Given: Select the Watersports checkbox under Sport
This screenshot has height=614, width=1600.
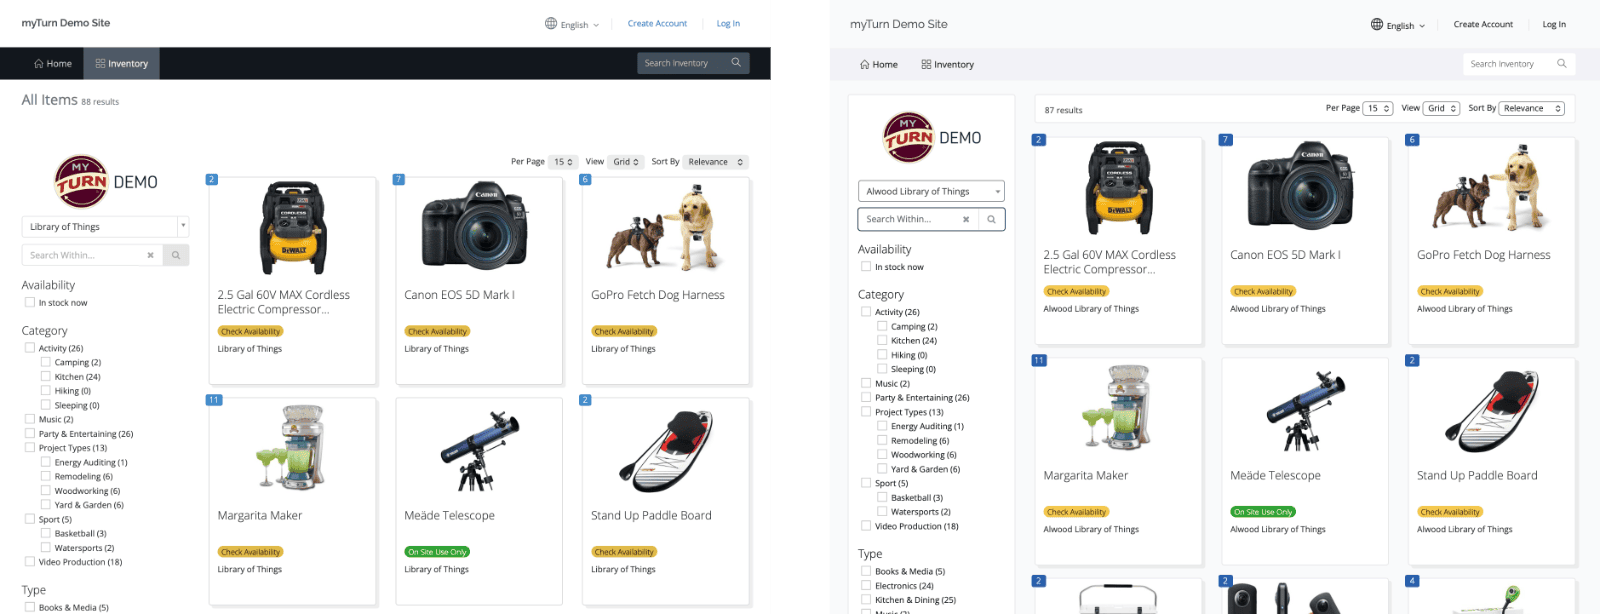Looking at the screenshot, I should 884,511.
